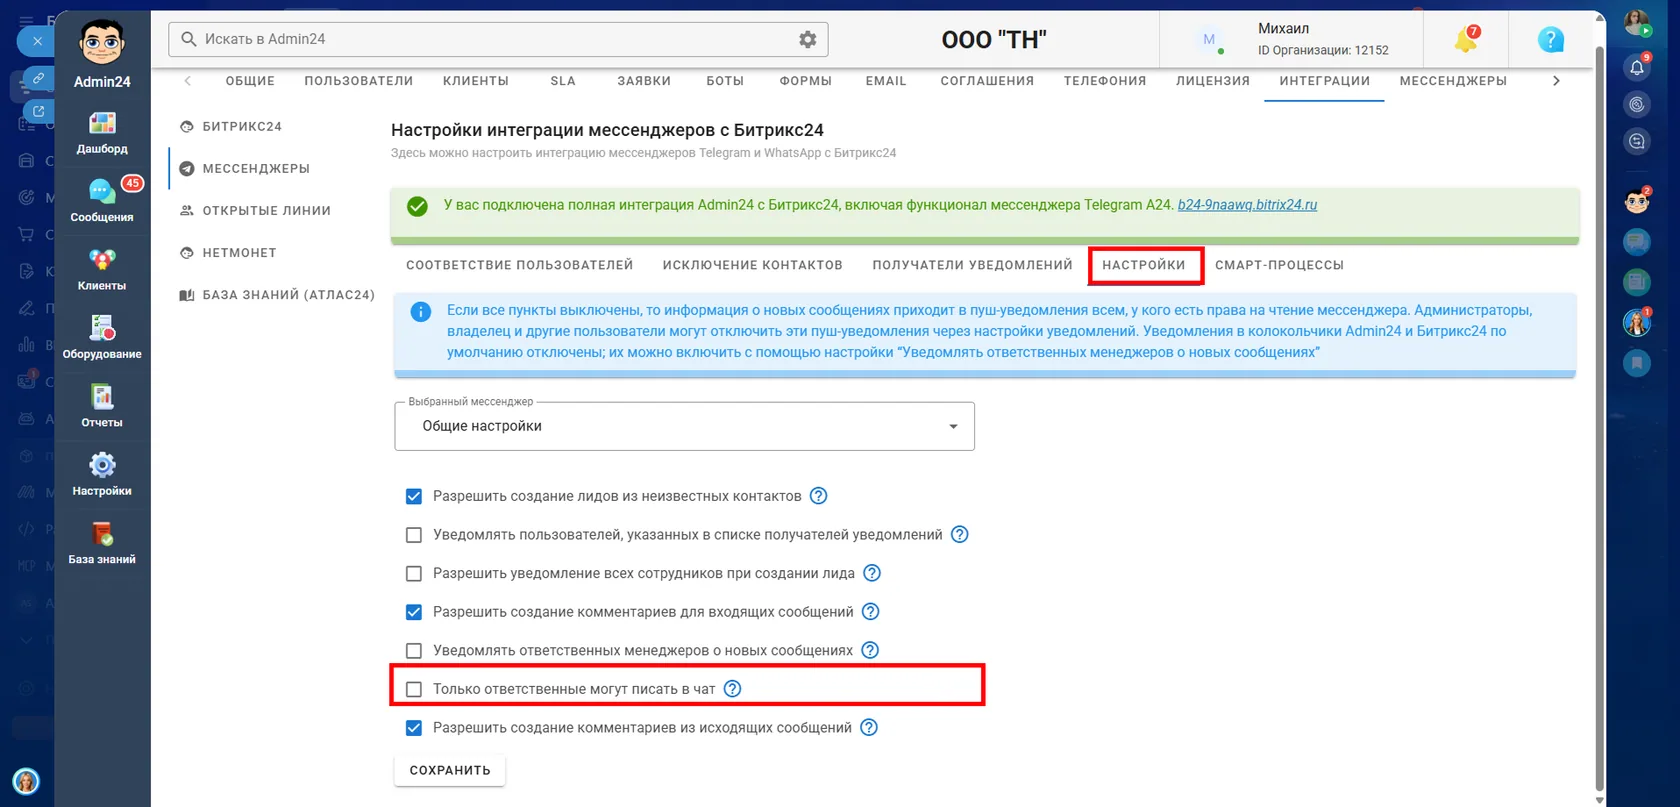Open the Оборудование section

click(102, 337)
